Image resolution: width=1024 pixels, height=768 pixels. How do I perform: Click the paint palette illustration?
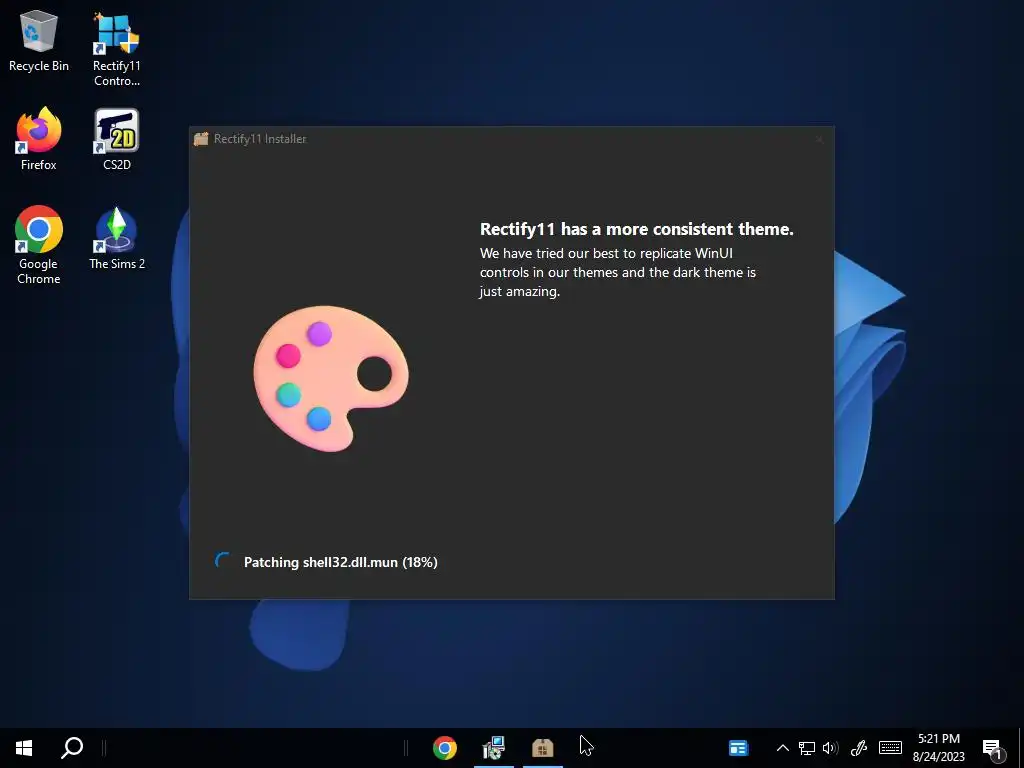(330, 378)
